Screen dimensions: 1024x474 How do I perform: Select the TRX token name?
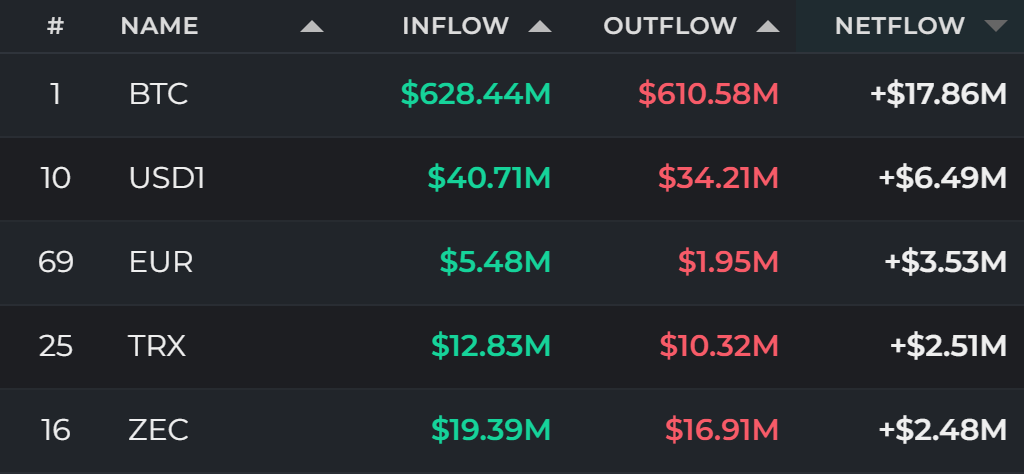click(157, 346)
